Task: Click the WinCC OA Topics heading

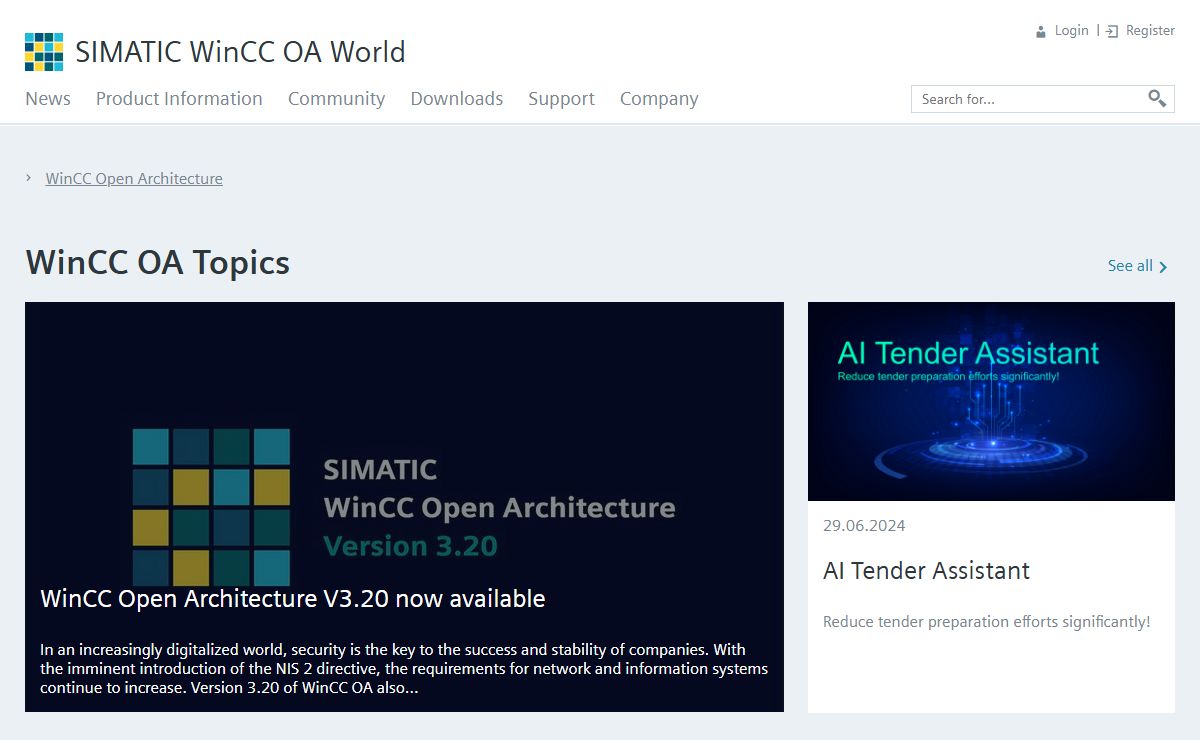Action: pyautogui.click(x=158, y=263)
